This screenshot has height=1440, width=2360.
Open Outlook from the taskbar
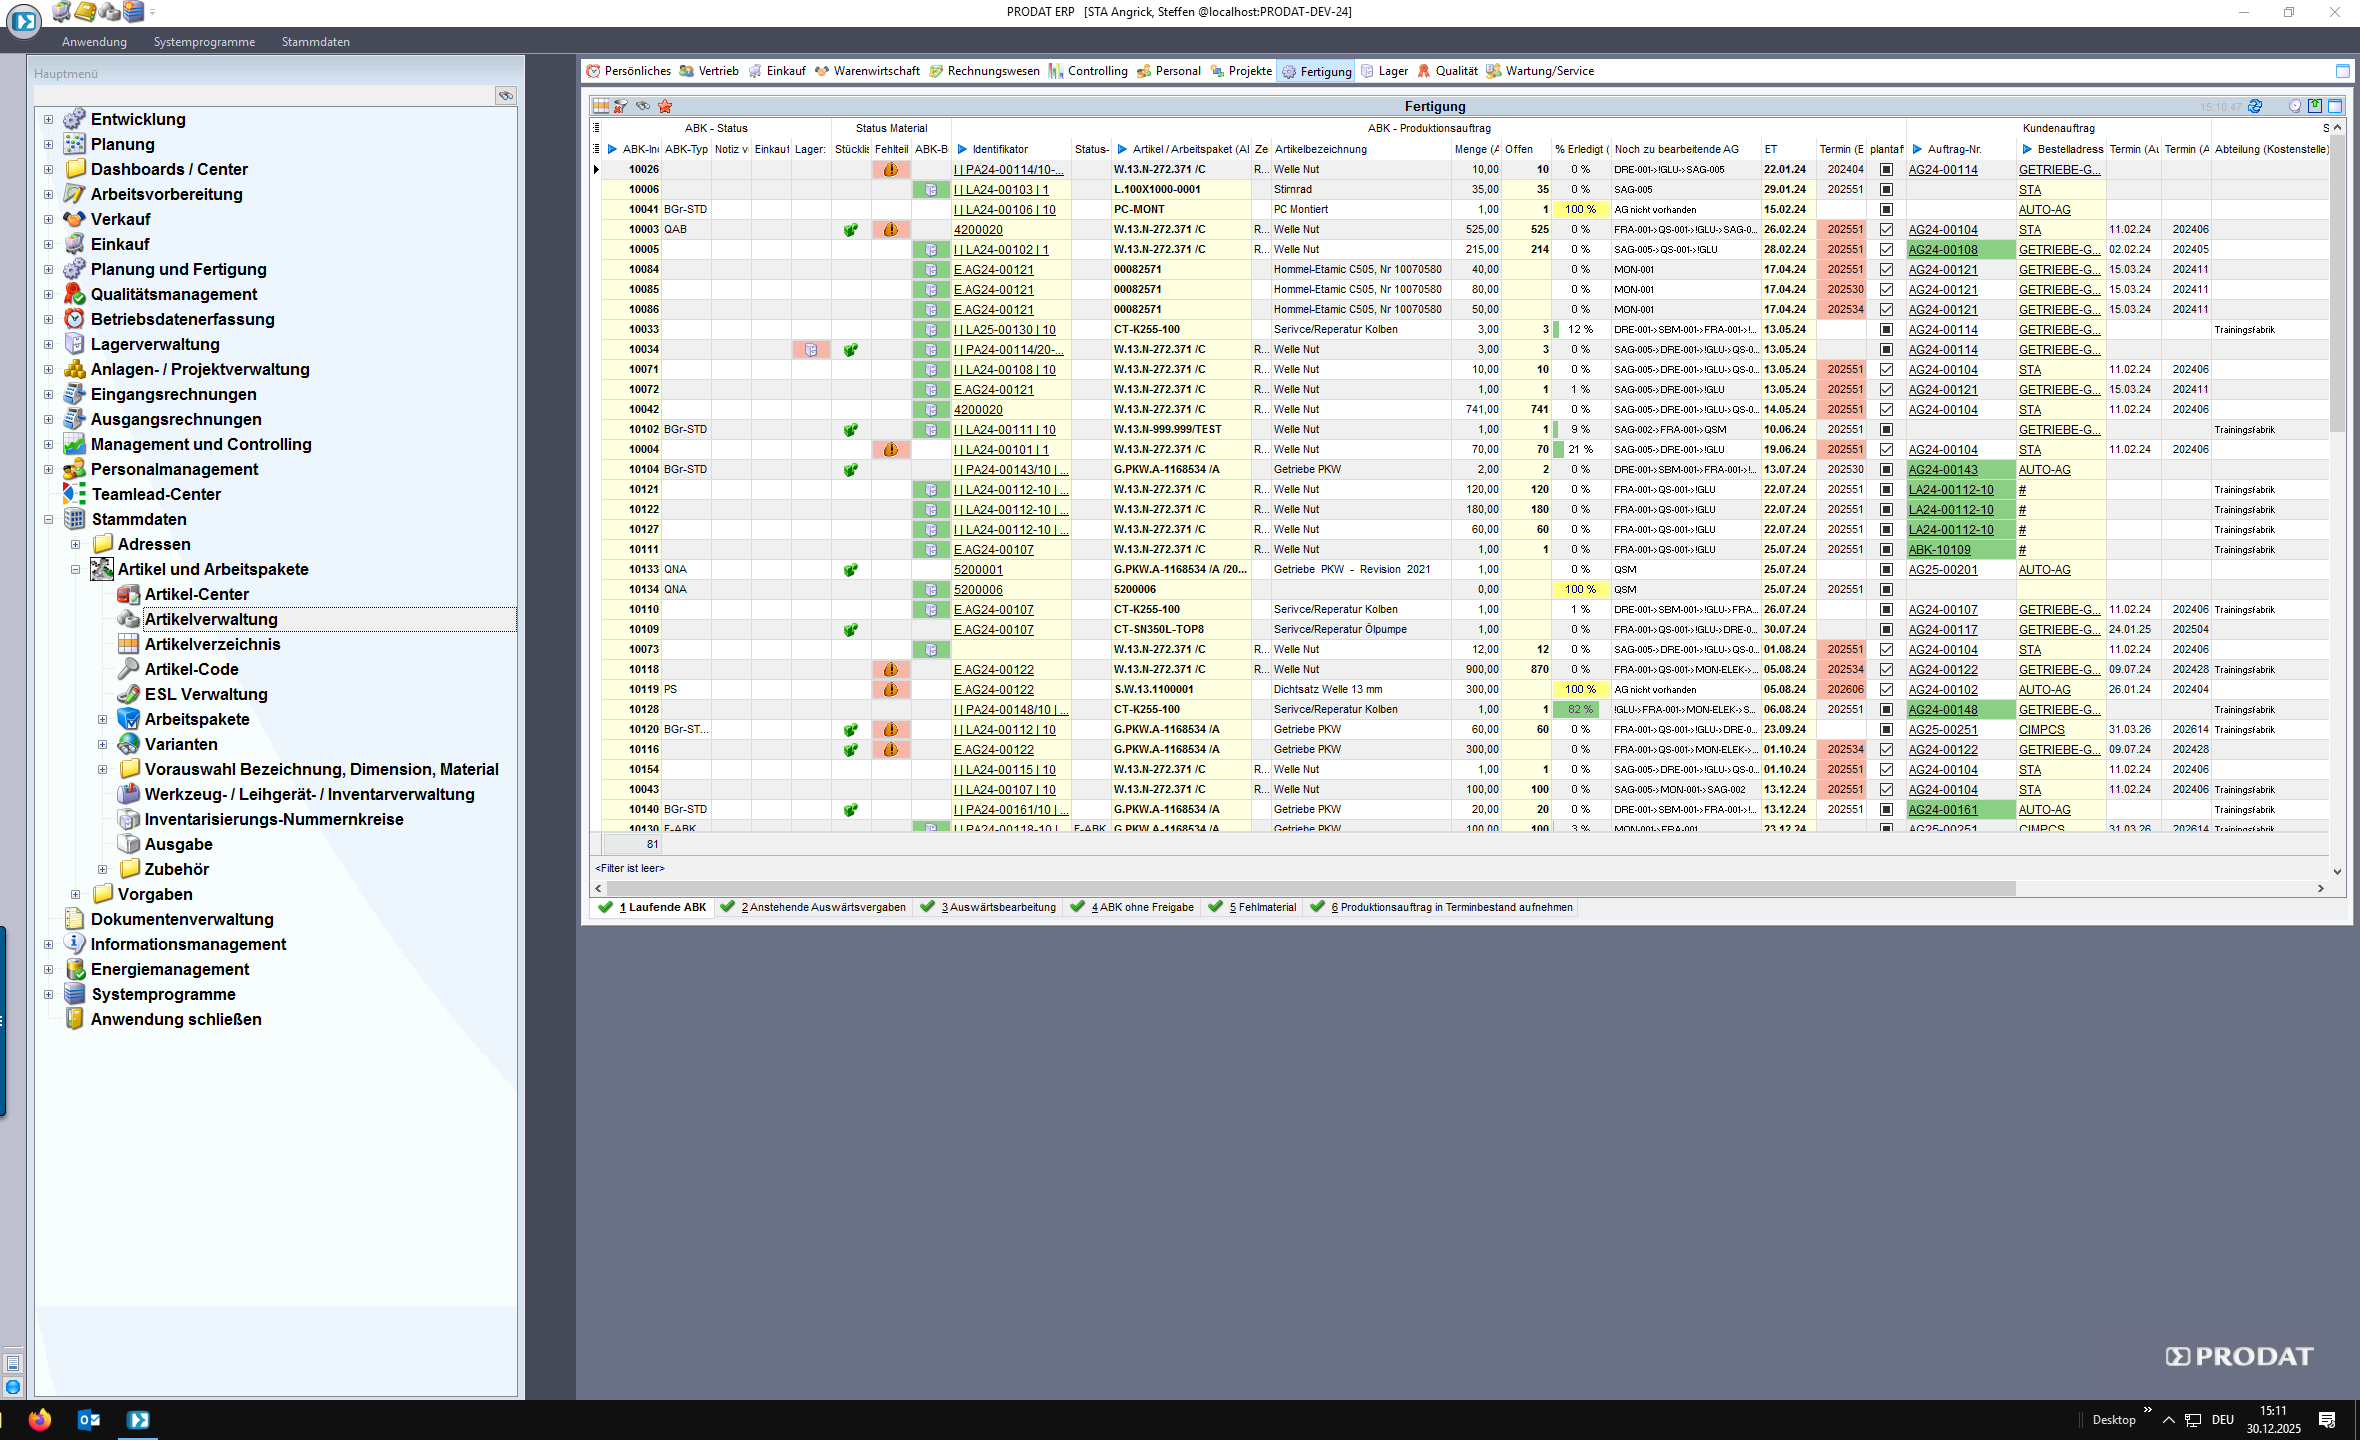coord(89,1419)
